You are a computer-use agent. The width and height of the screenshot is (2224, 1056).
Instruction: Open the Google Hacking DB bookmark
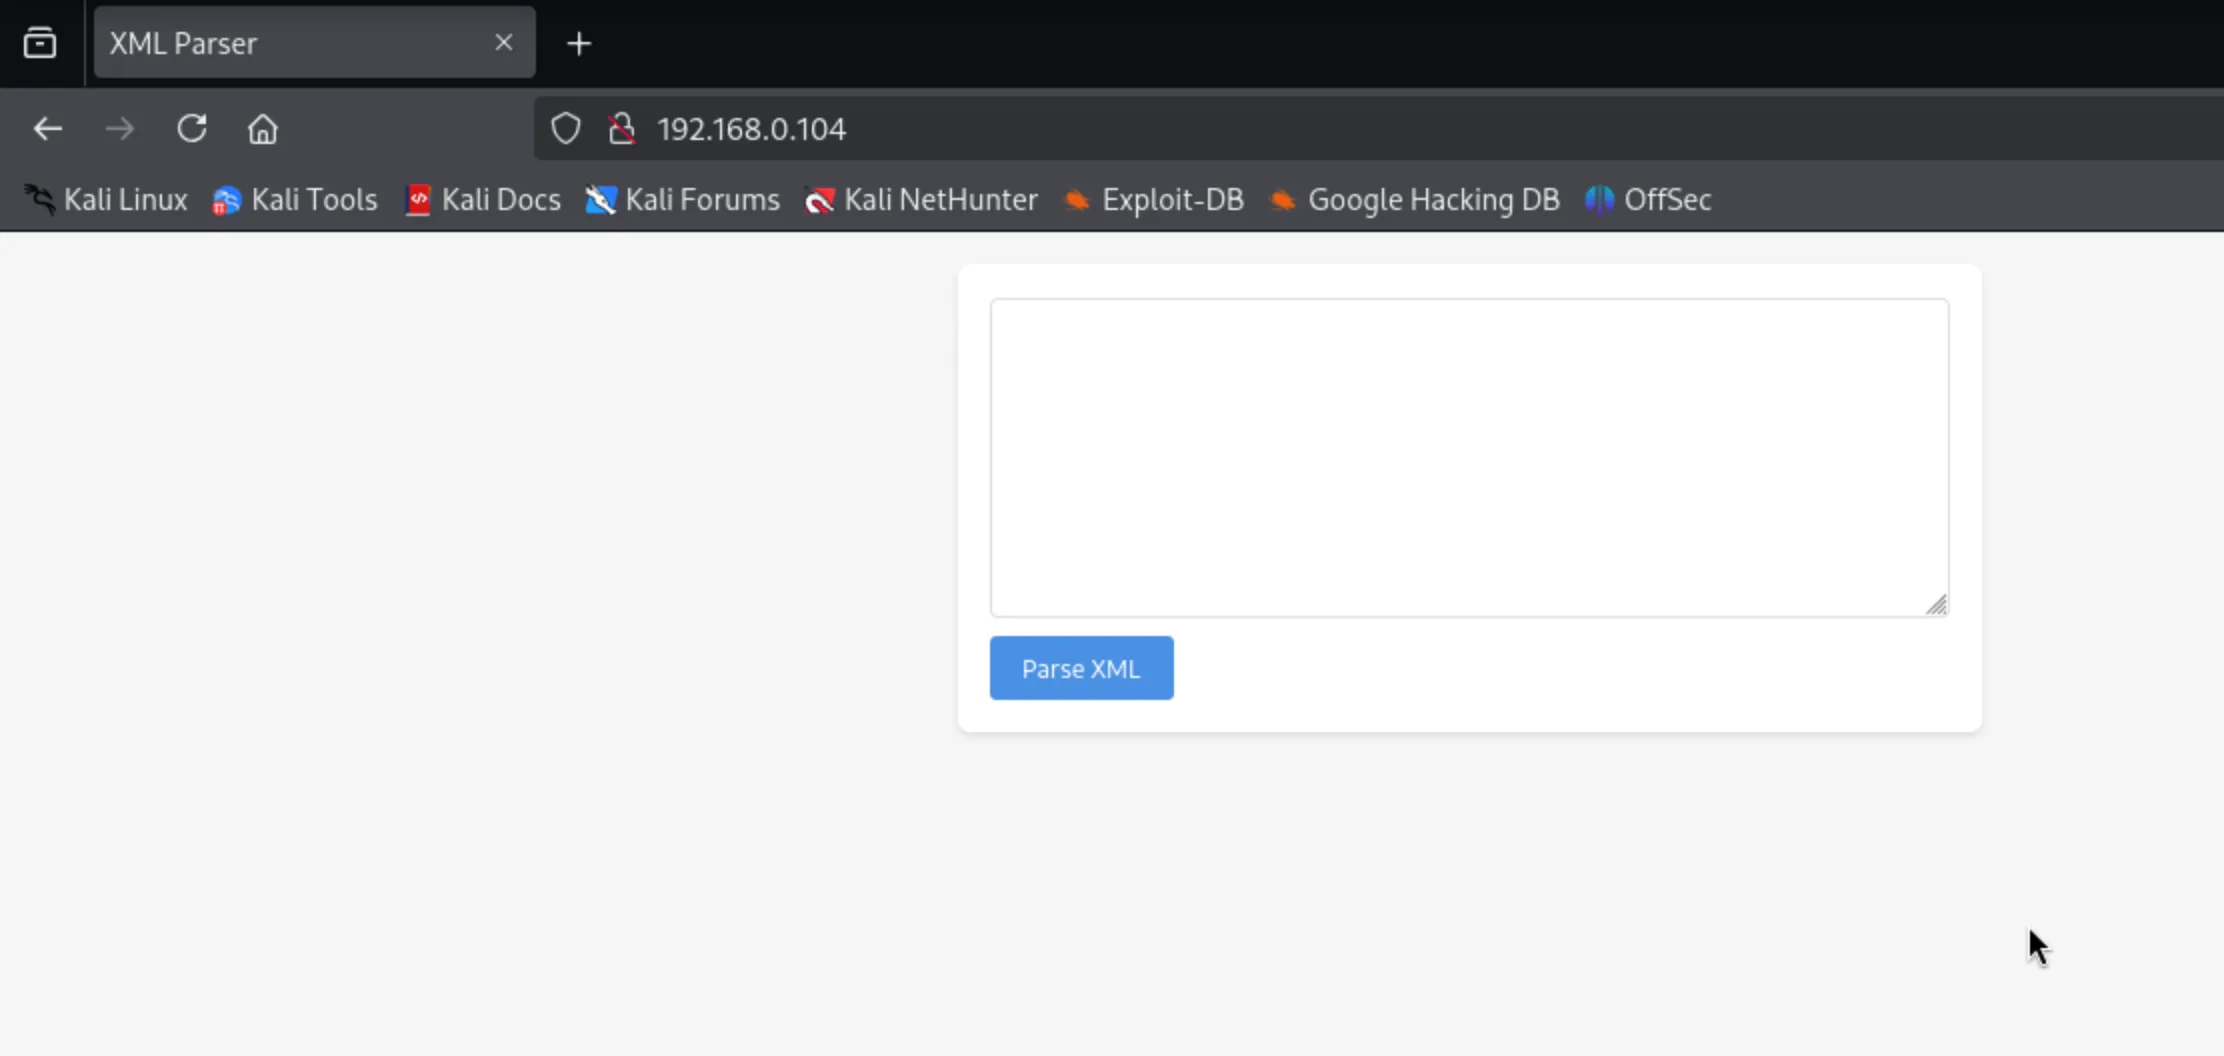click(x=1416, y=200)
